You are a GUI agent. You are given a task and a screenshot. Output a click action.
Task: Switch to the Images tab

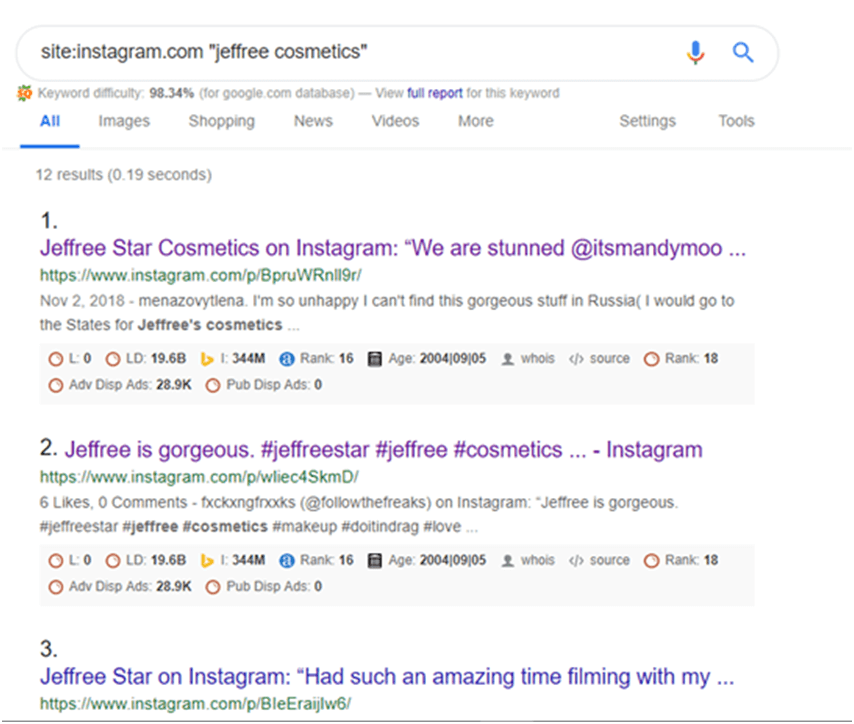click(124, 121)
